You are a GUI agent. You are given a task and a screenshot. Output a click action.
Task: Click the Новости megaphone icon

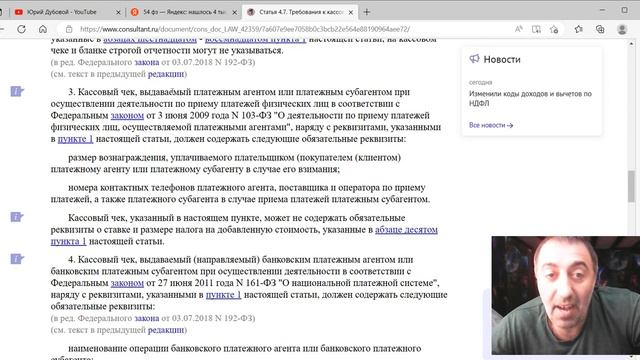click(x=474, y=59)
